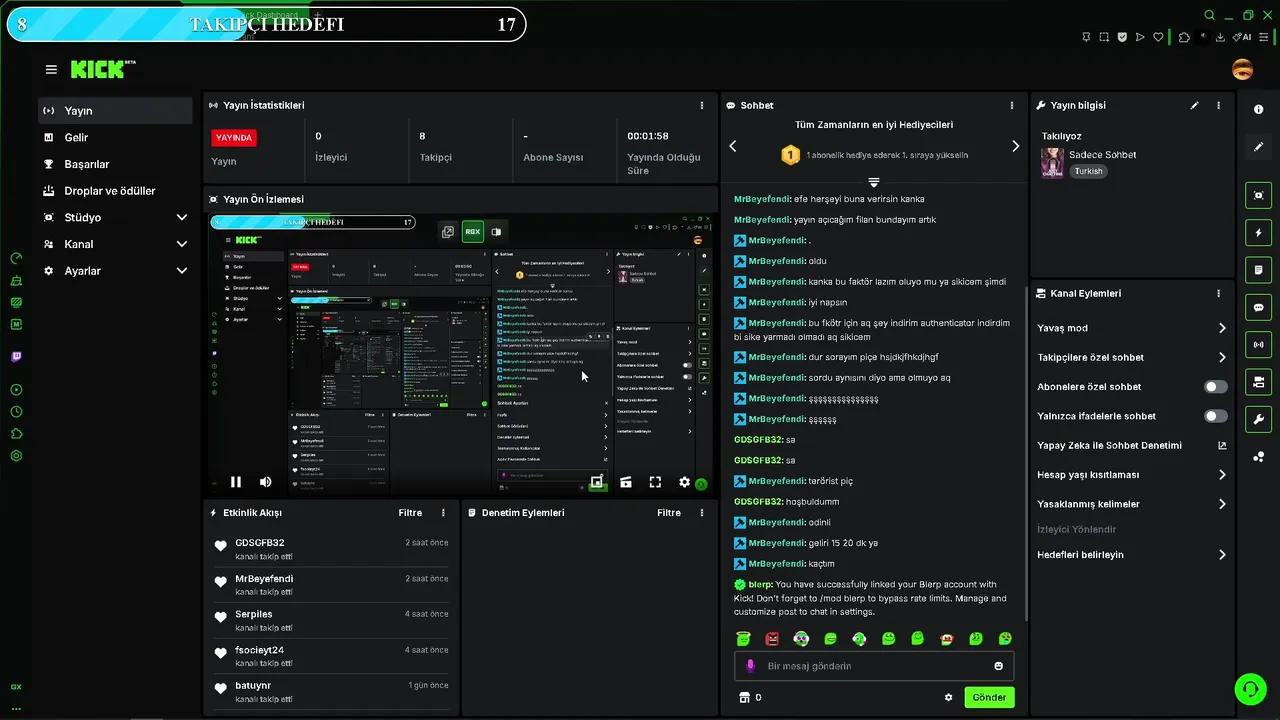Screen dimensions: 1280x720
Task: Go to Droplar ve ödüller
Action: [115, 191]
